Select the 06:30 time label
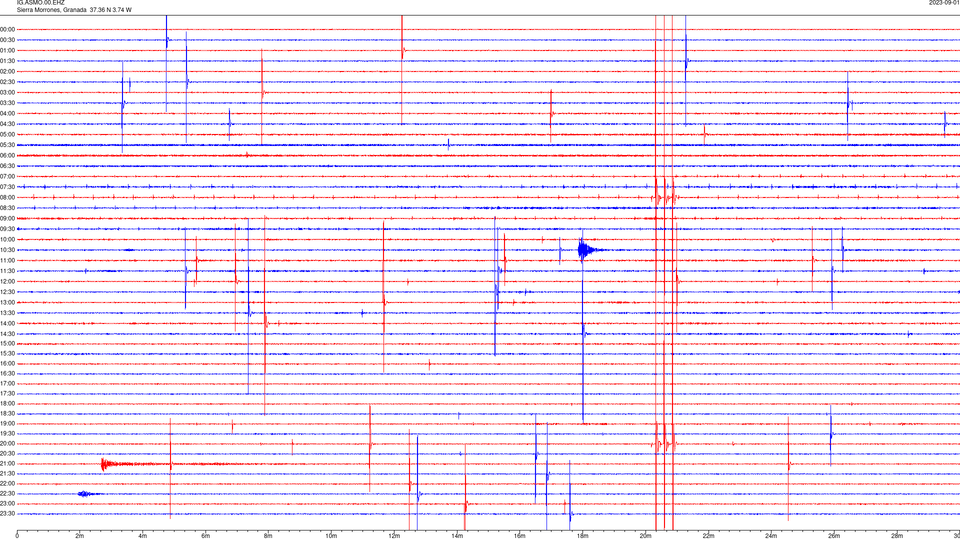Image resolution: width=960 pixels, height=540 pixels. 8,166
